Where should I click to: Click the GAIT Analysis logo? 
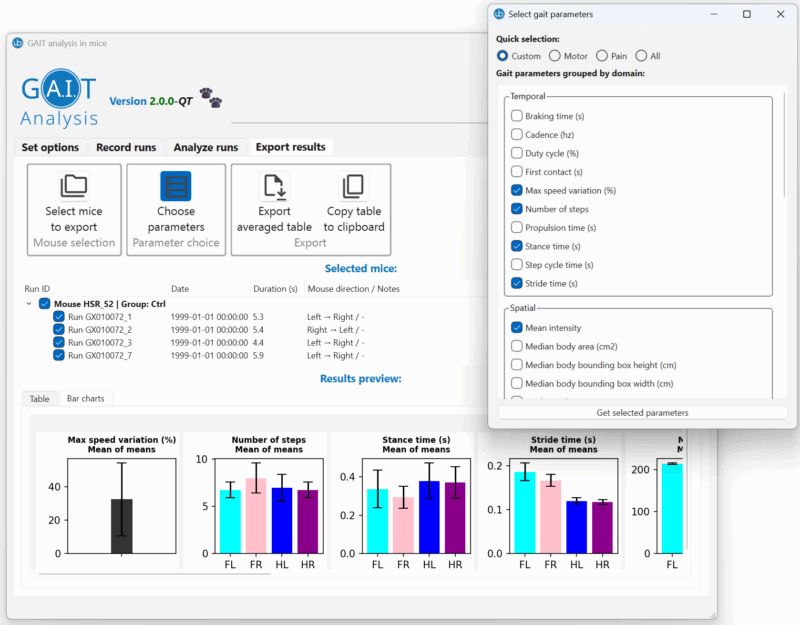(60, 98)
